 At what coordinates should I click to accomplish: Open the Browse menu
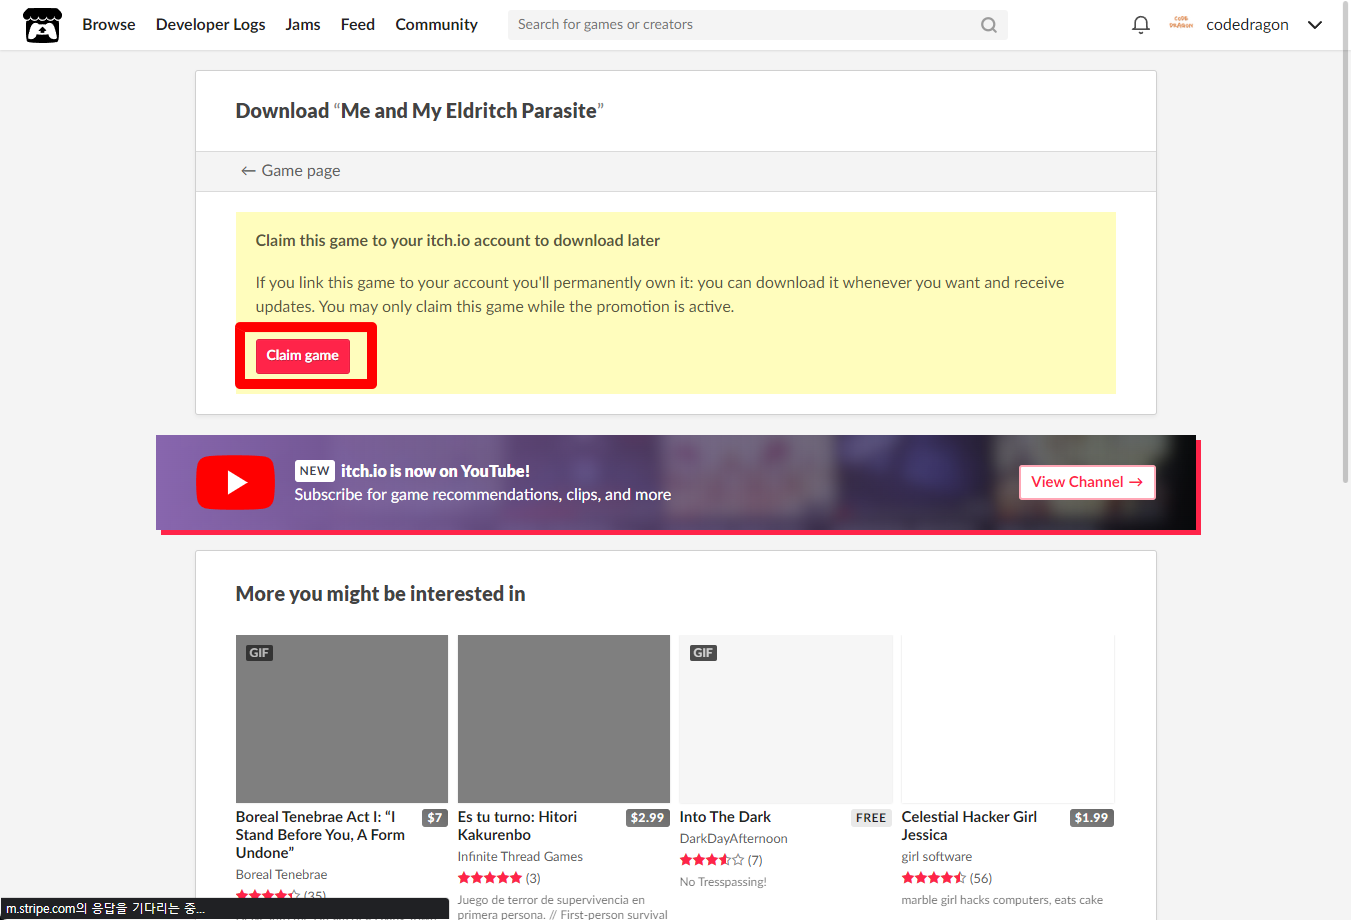point(109,25)
